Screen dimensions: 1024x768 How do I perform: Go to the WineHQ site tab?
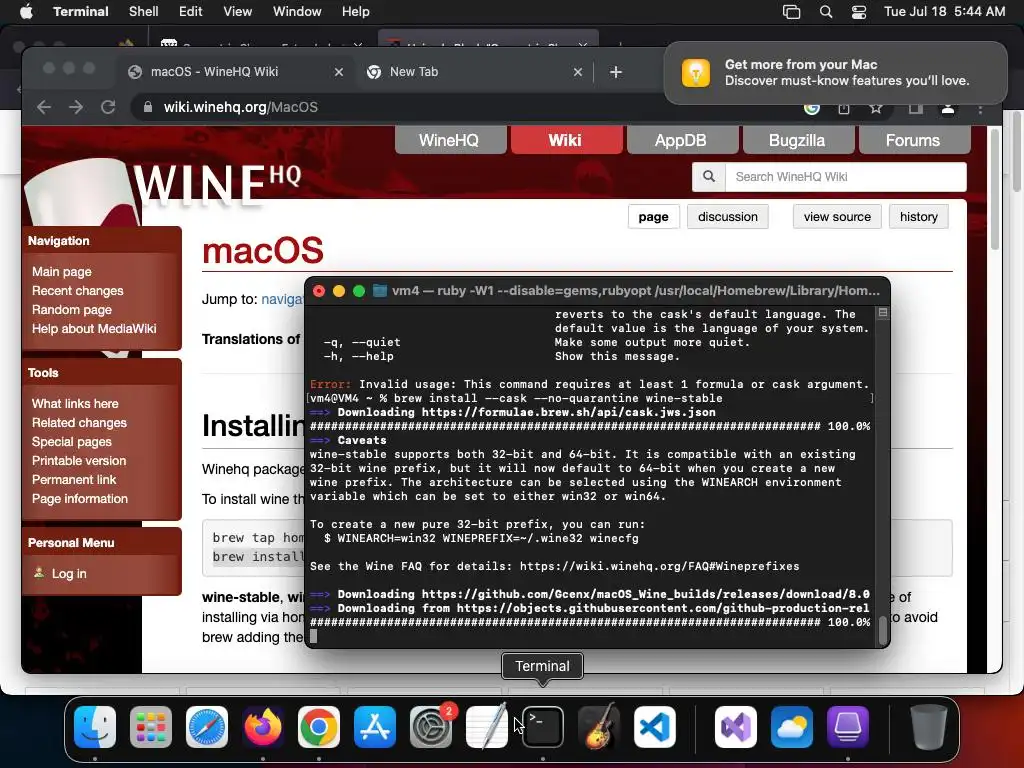click(x=450, y=140)
